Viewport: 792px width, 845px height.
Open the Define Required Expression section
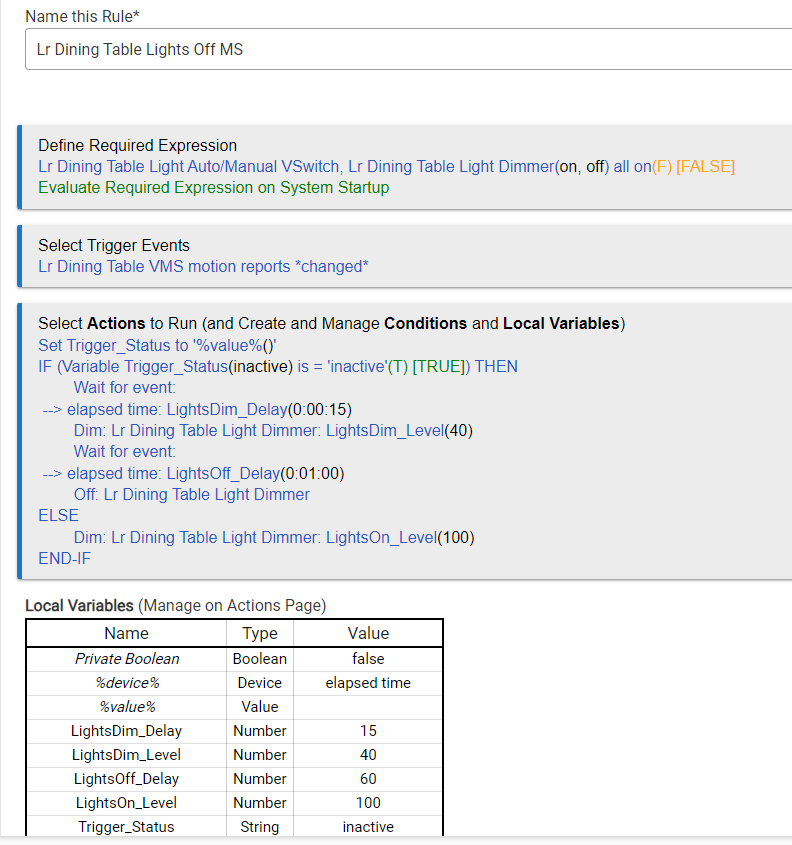pos(137,145)
